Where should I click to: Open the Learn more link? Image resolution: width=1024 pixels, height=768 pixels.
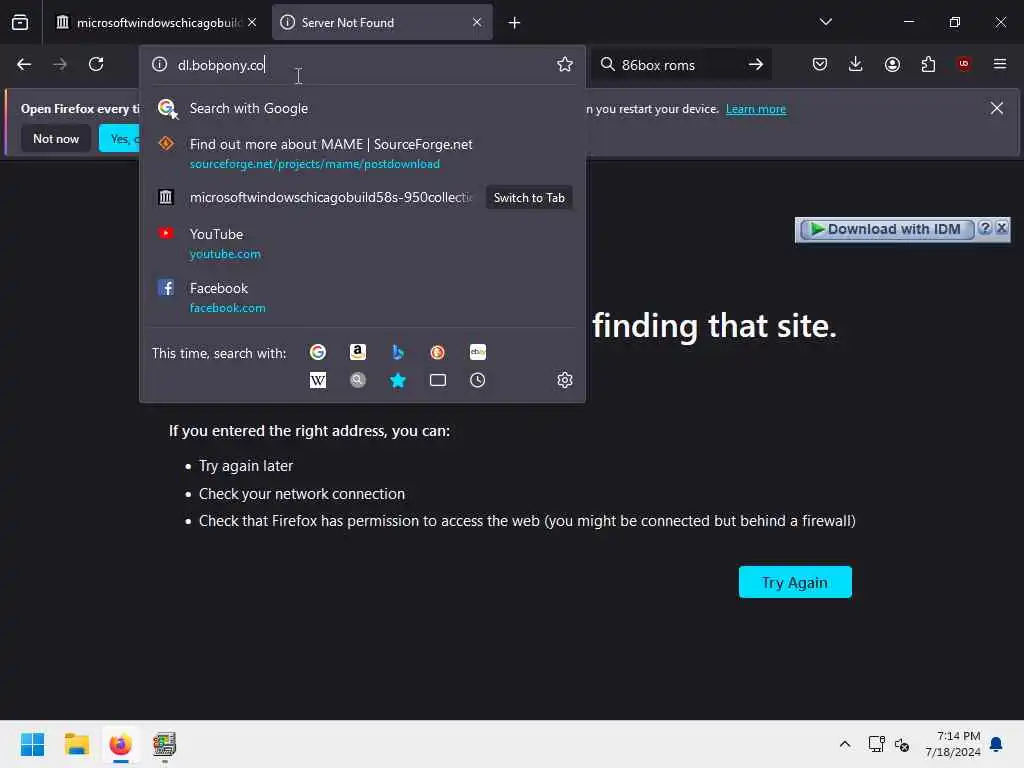(756, 109)
